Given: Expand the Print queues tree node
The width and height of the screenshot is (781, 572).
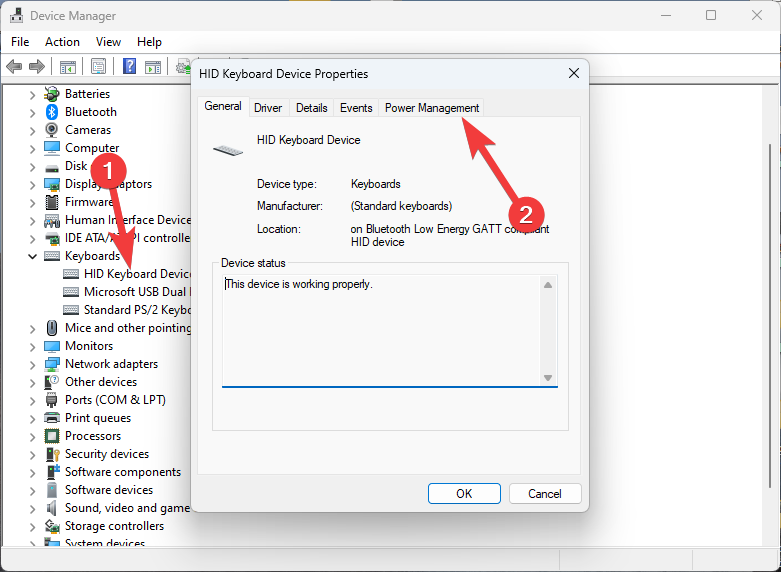Looking at the screenshot, I should click(32, 419).
